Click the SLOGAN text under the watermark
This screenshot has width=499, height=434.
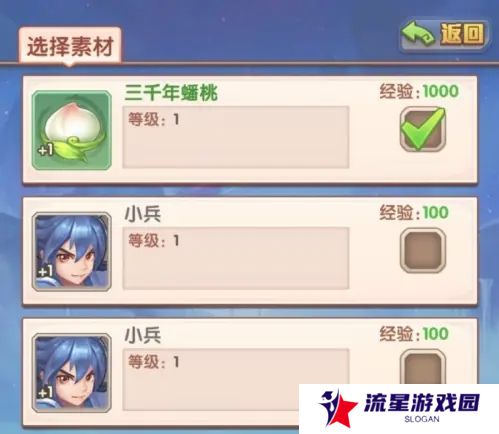coord(422,419)
